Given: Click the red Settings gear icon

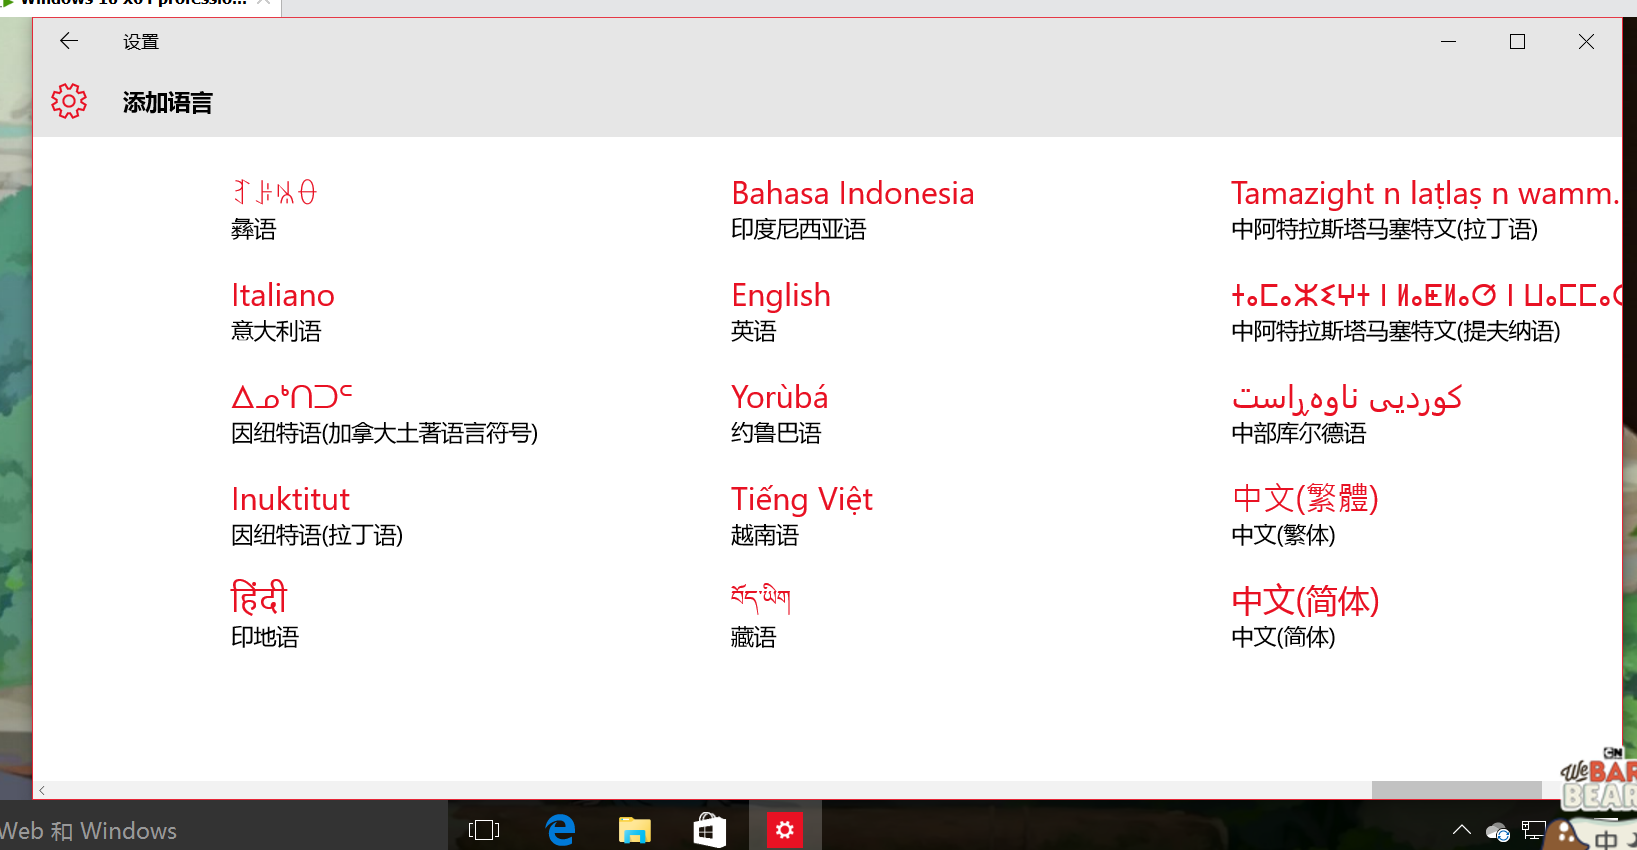Looking at the screenshot, I should (69, 101).
